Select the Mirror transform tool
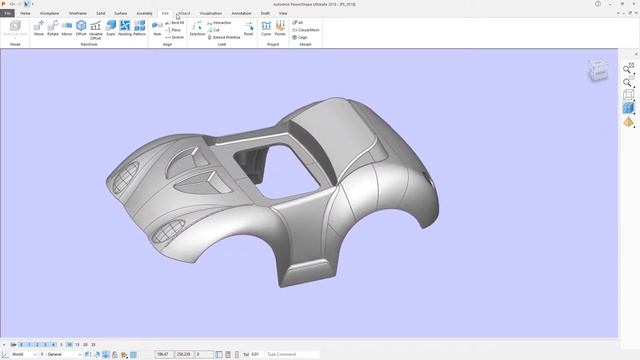Viewport: 640px width, 360px height. (x=67, y=28)
